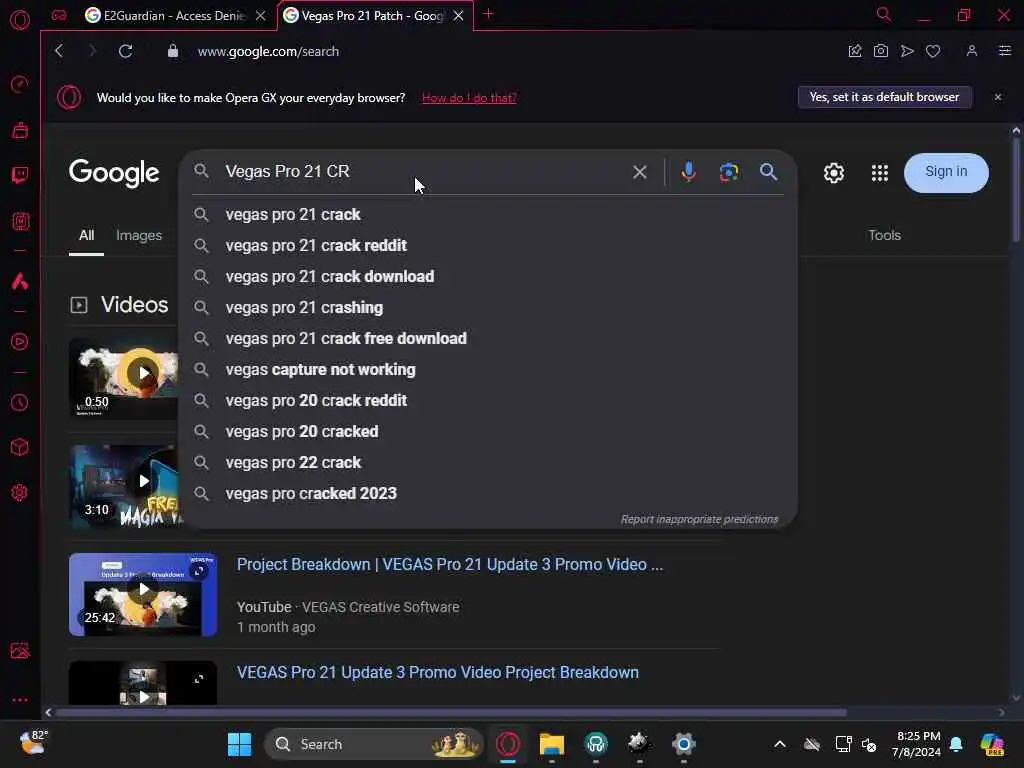1024x768 pixels.
Task: Open the Aria AI sidebar icon
Action: [x=20, y=281]
